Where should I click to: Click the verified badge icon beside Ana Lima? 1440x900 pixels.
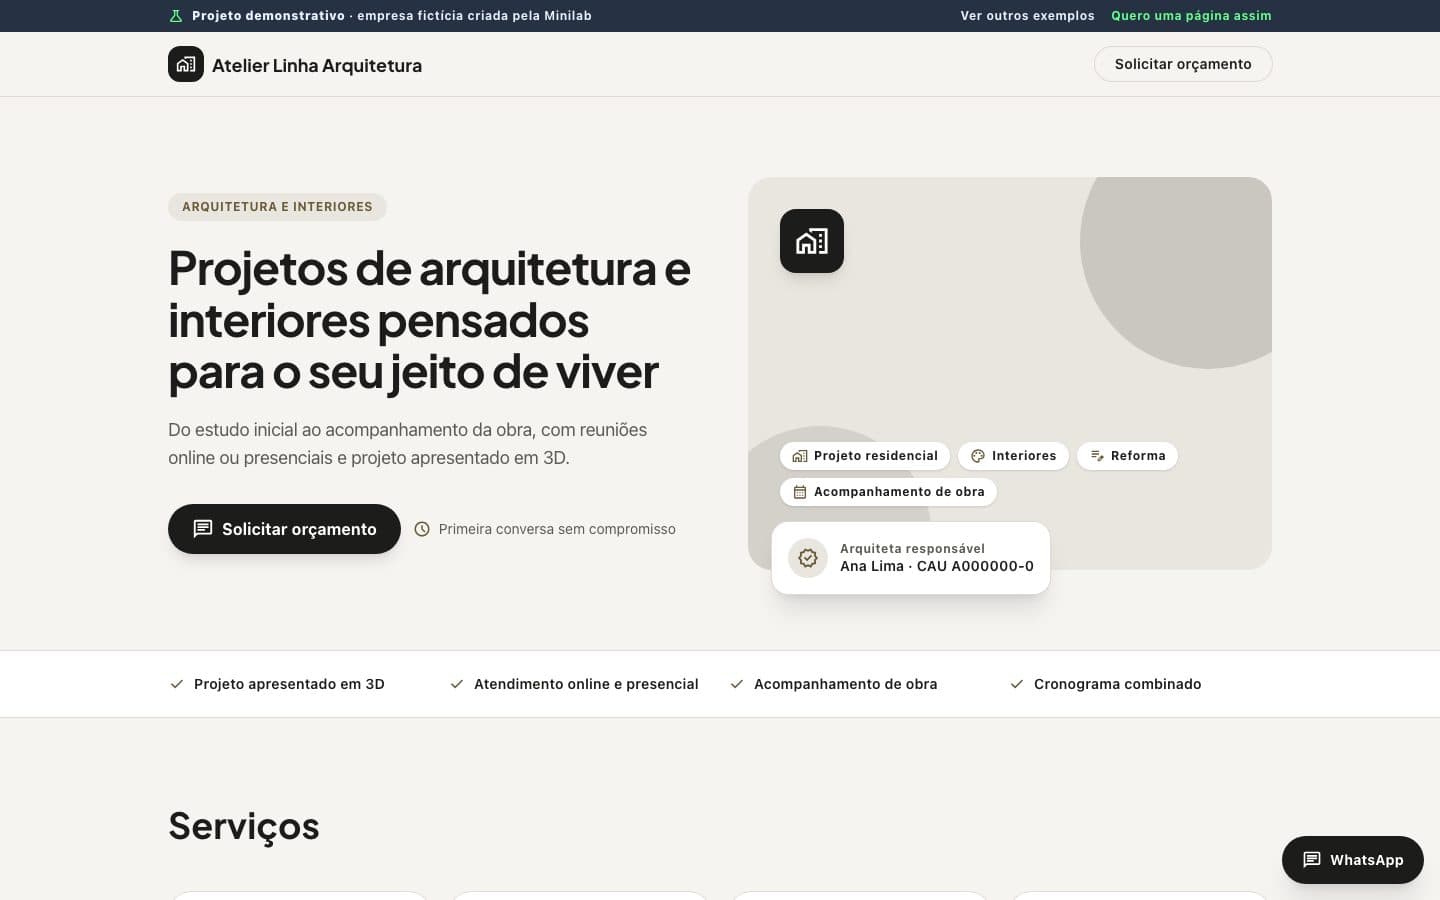click(808, 558)
